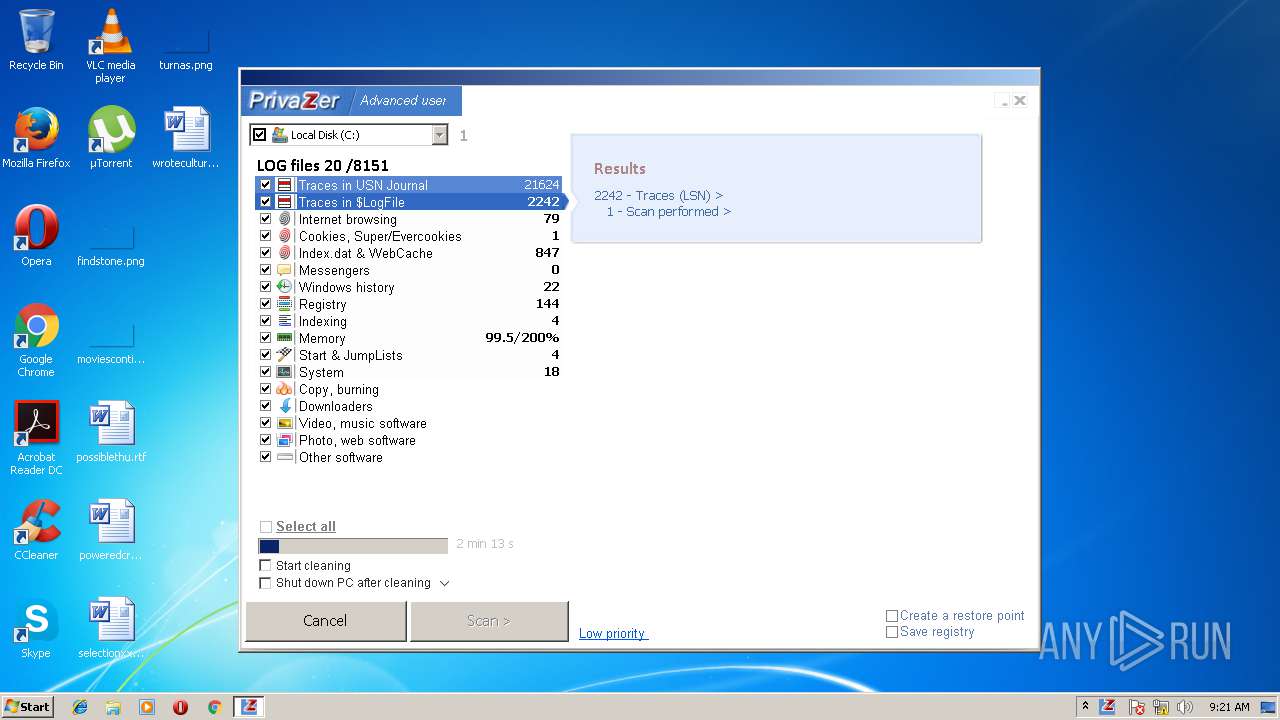Open the Low priority link

[x=613, y=634]
